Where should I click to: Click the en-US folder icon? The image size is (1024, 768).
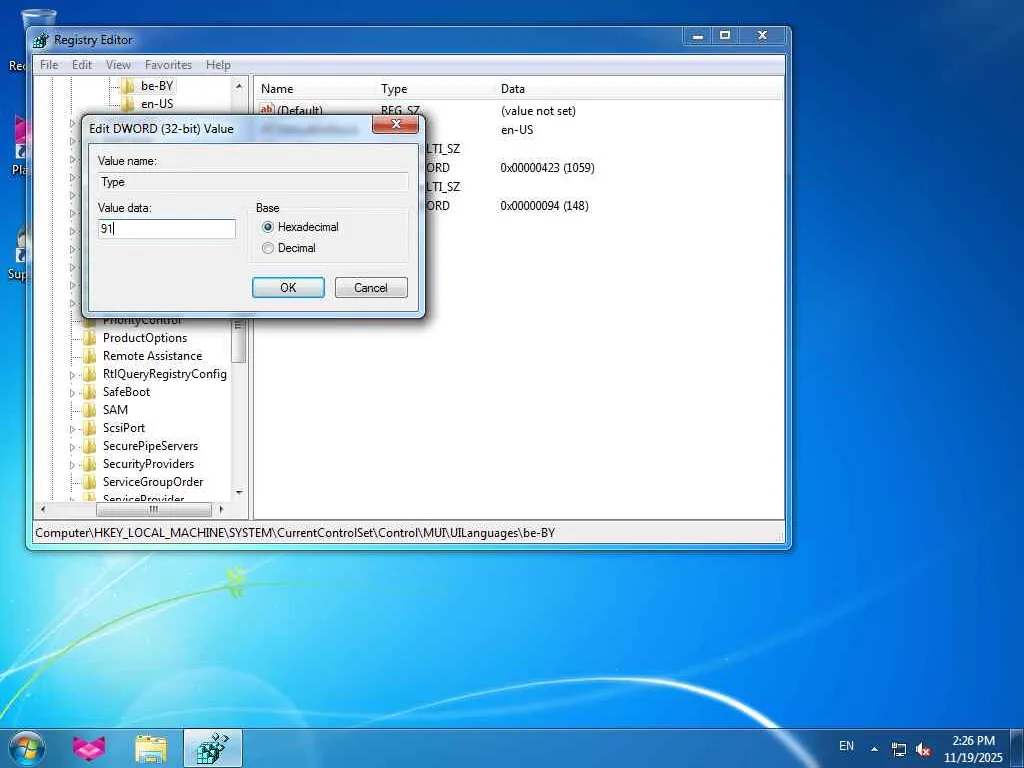pyautogui.click(x=128, y=104)
